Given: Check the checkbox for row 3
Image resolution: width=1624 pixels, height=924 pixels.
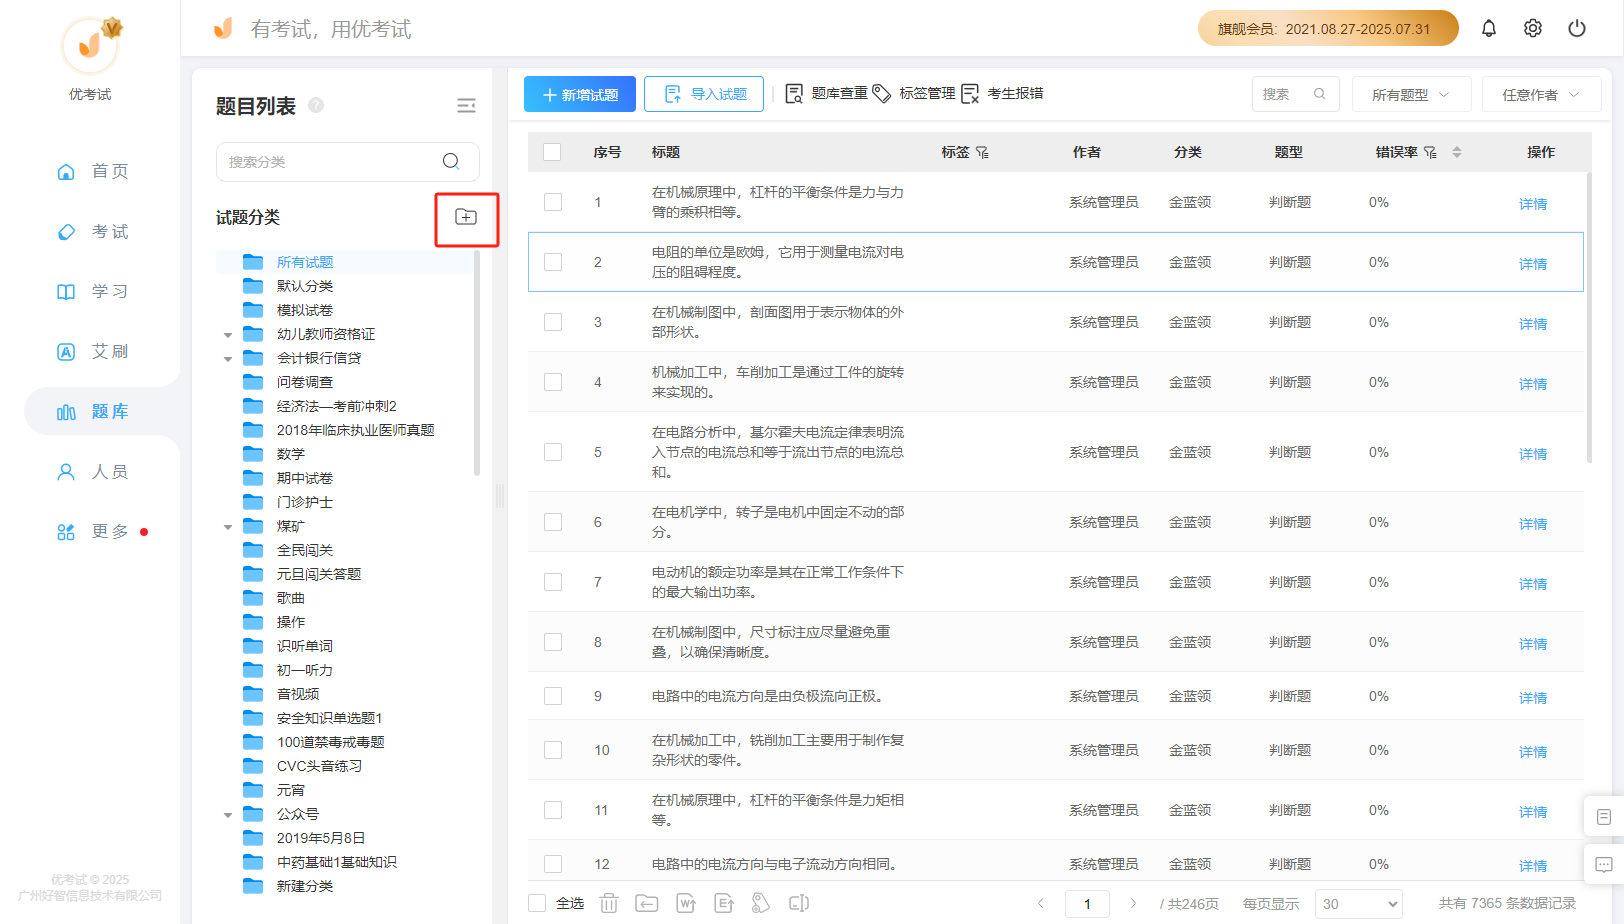Looking at the screenshot, I should tap(553, 322).
